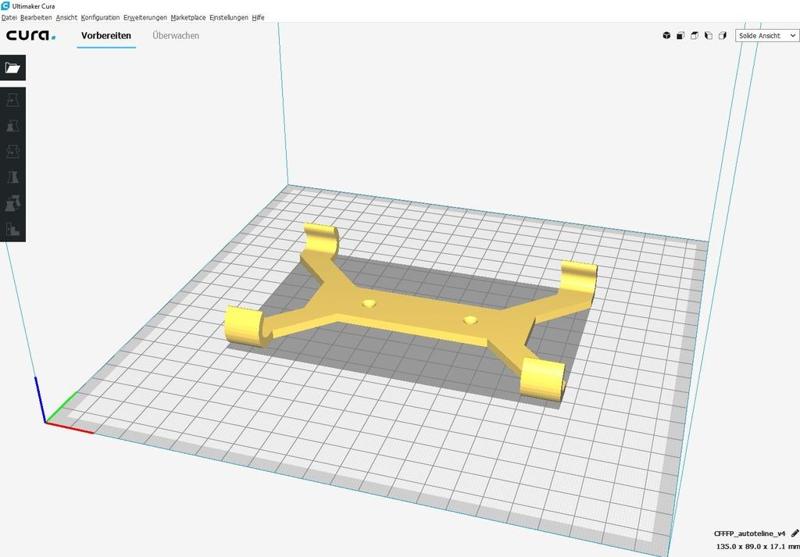
Task: Click the pencil icon to rename the model
Action: click(x=794, y=534)
